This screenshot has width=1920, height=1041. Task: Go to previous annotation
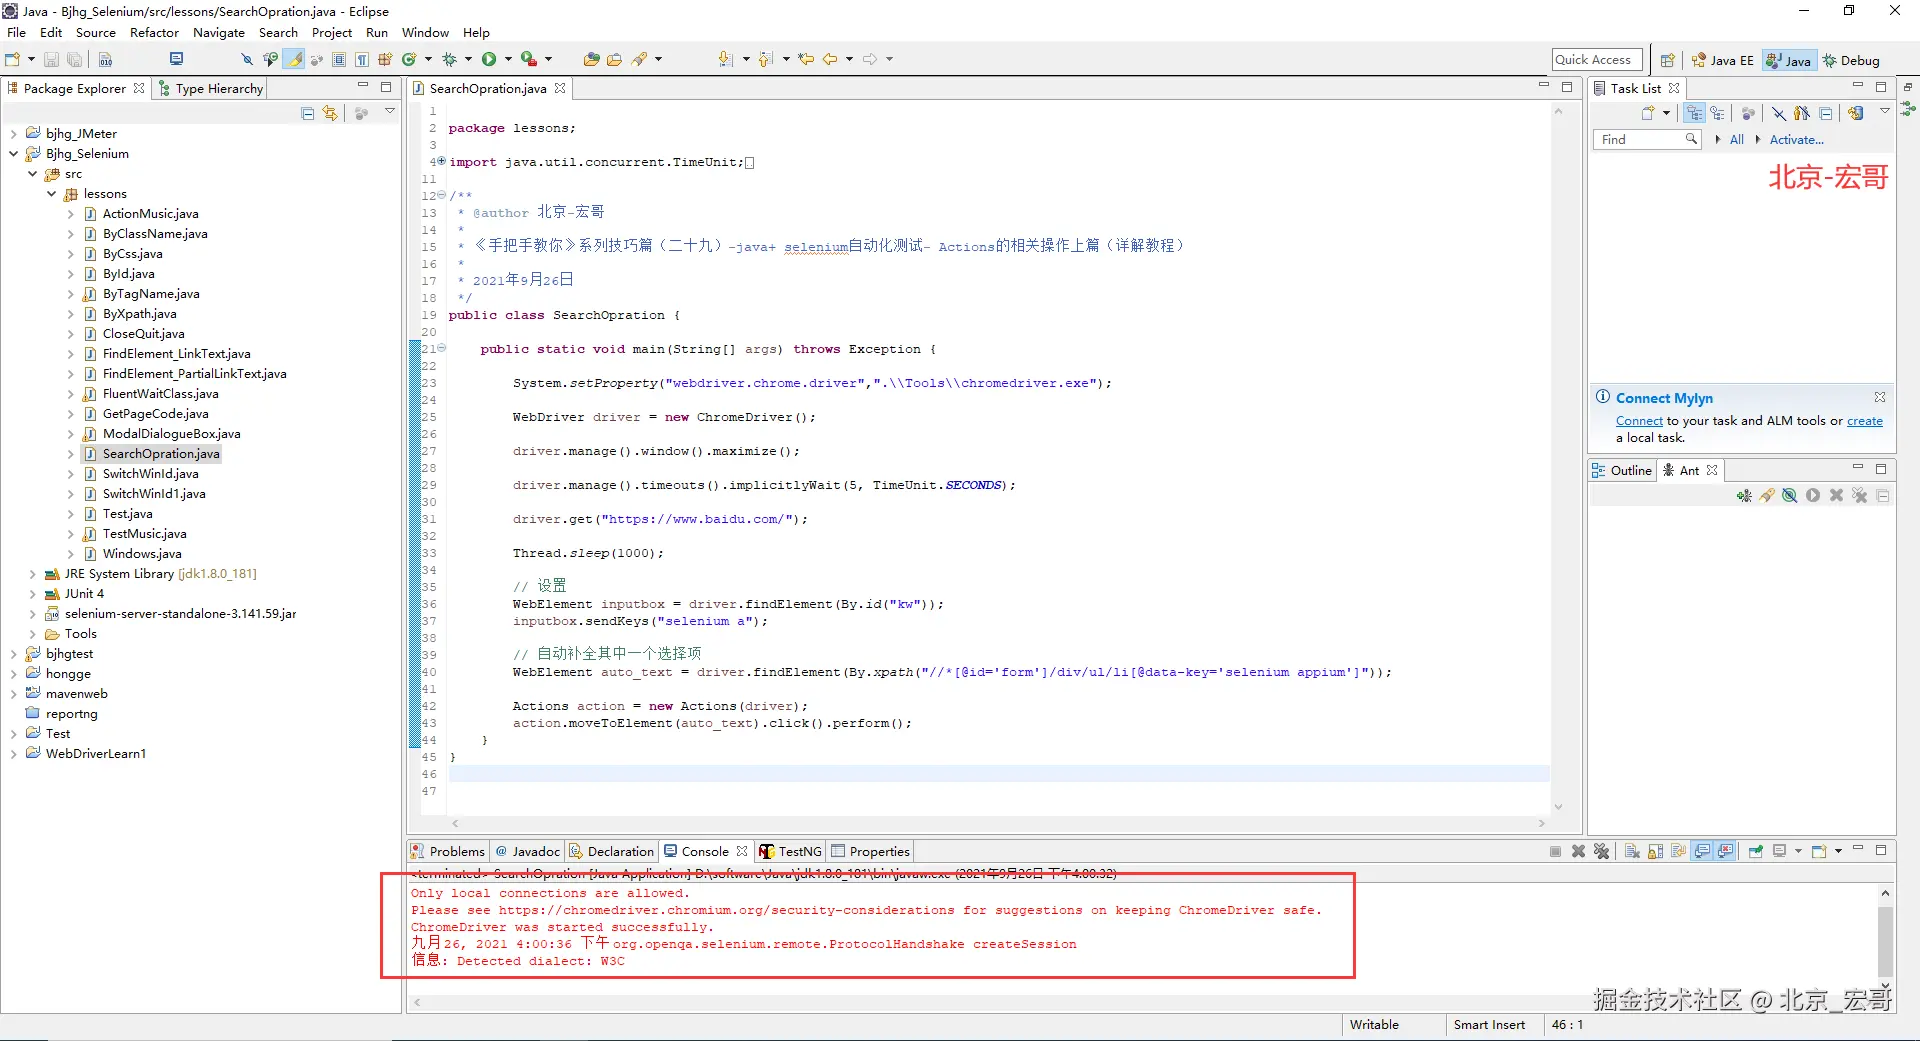tap(765, 60)
